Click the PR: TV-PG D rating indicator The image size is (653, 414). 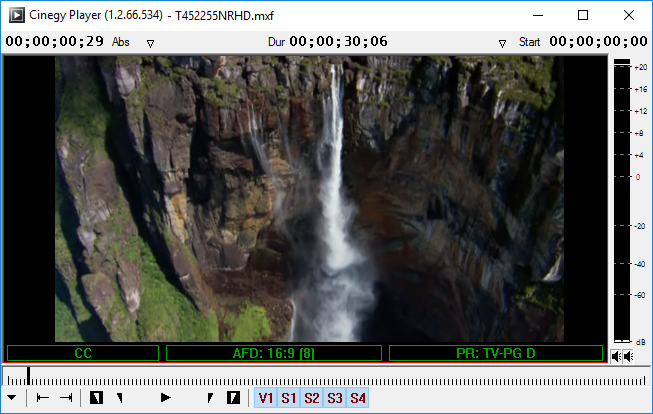(x=496, y=353)
